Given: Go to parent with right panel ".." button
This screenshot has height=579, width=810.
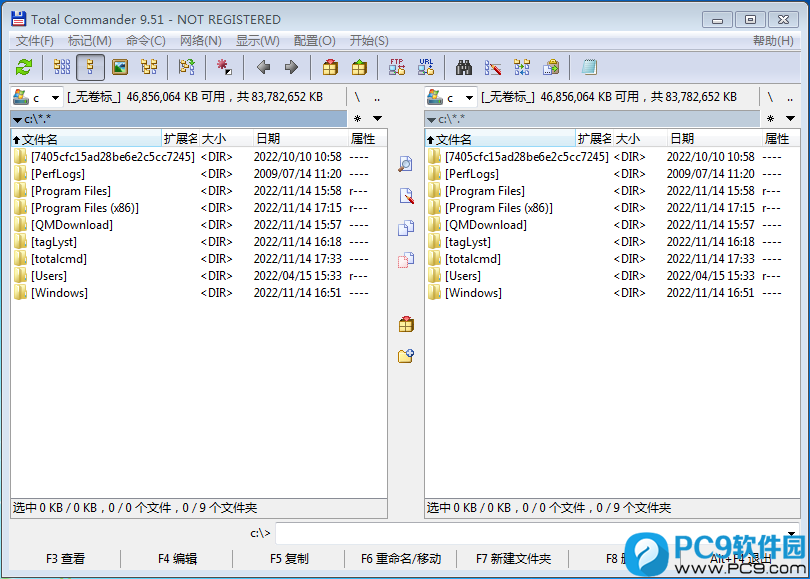Looking at the screenshot, I should pyautogui.click(x=790, y=97).
